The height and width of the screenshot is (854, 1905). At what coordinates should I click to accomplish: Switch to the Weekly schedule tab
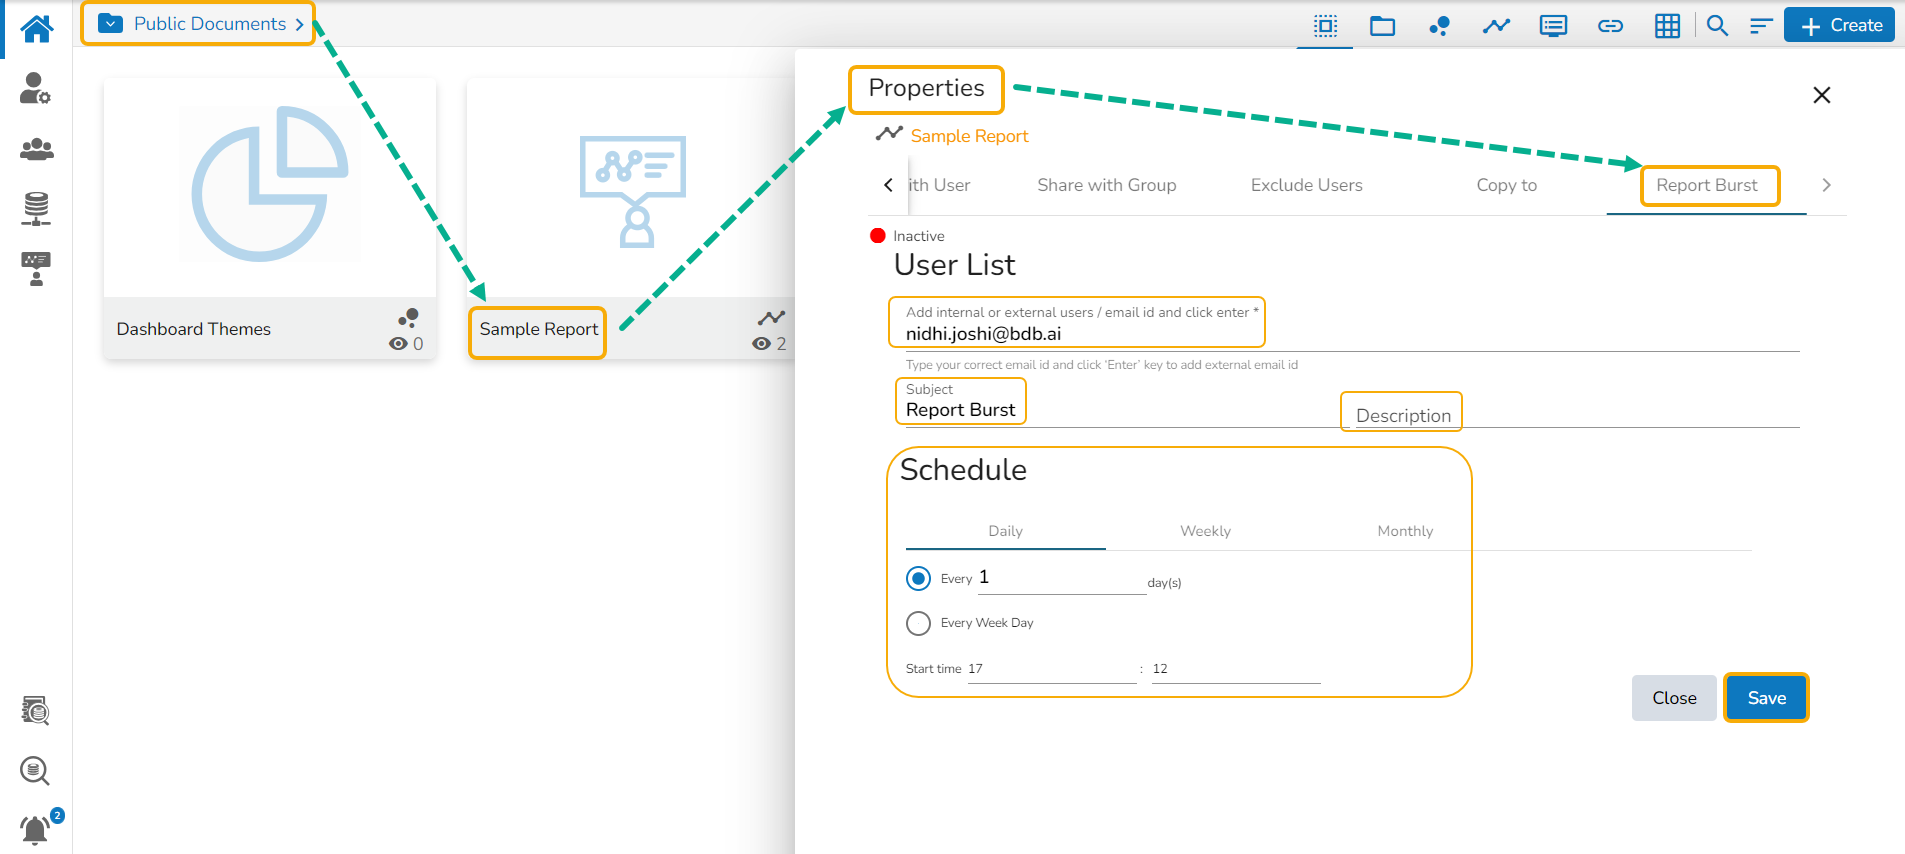1206,531
